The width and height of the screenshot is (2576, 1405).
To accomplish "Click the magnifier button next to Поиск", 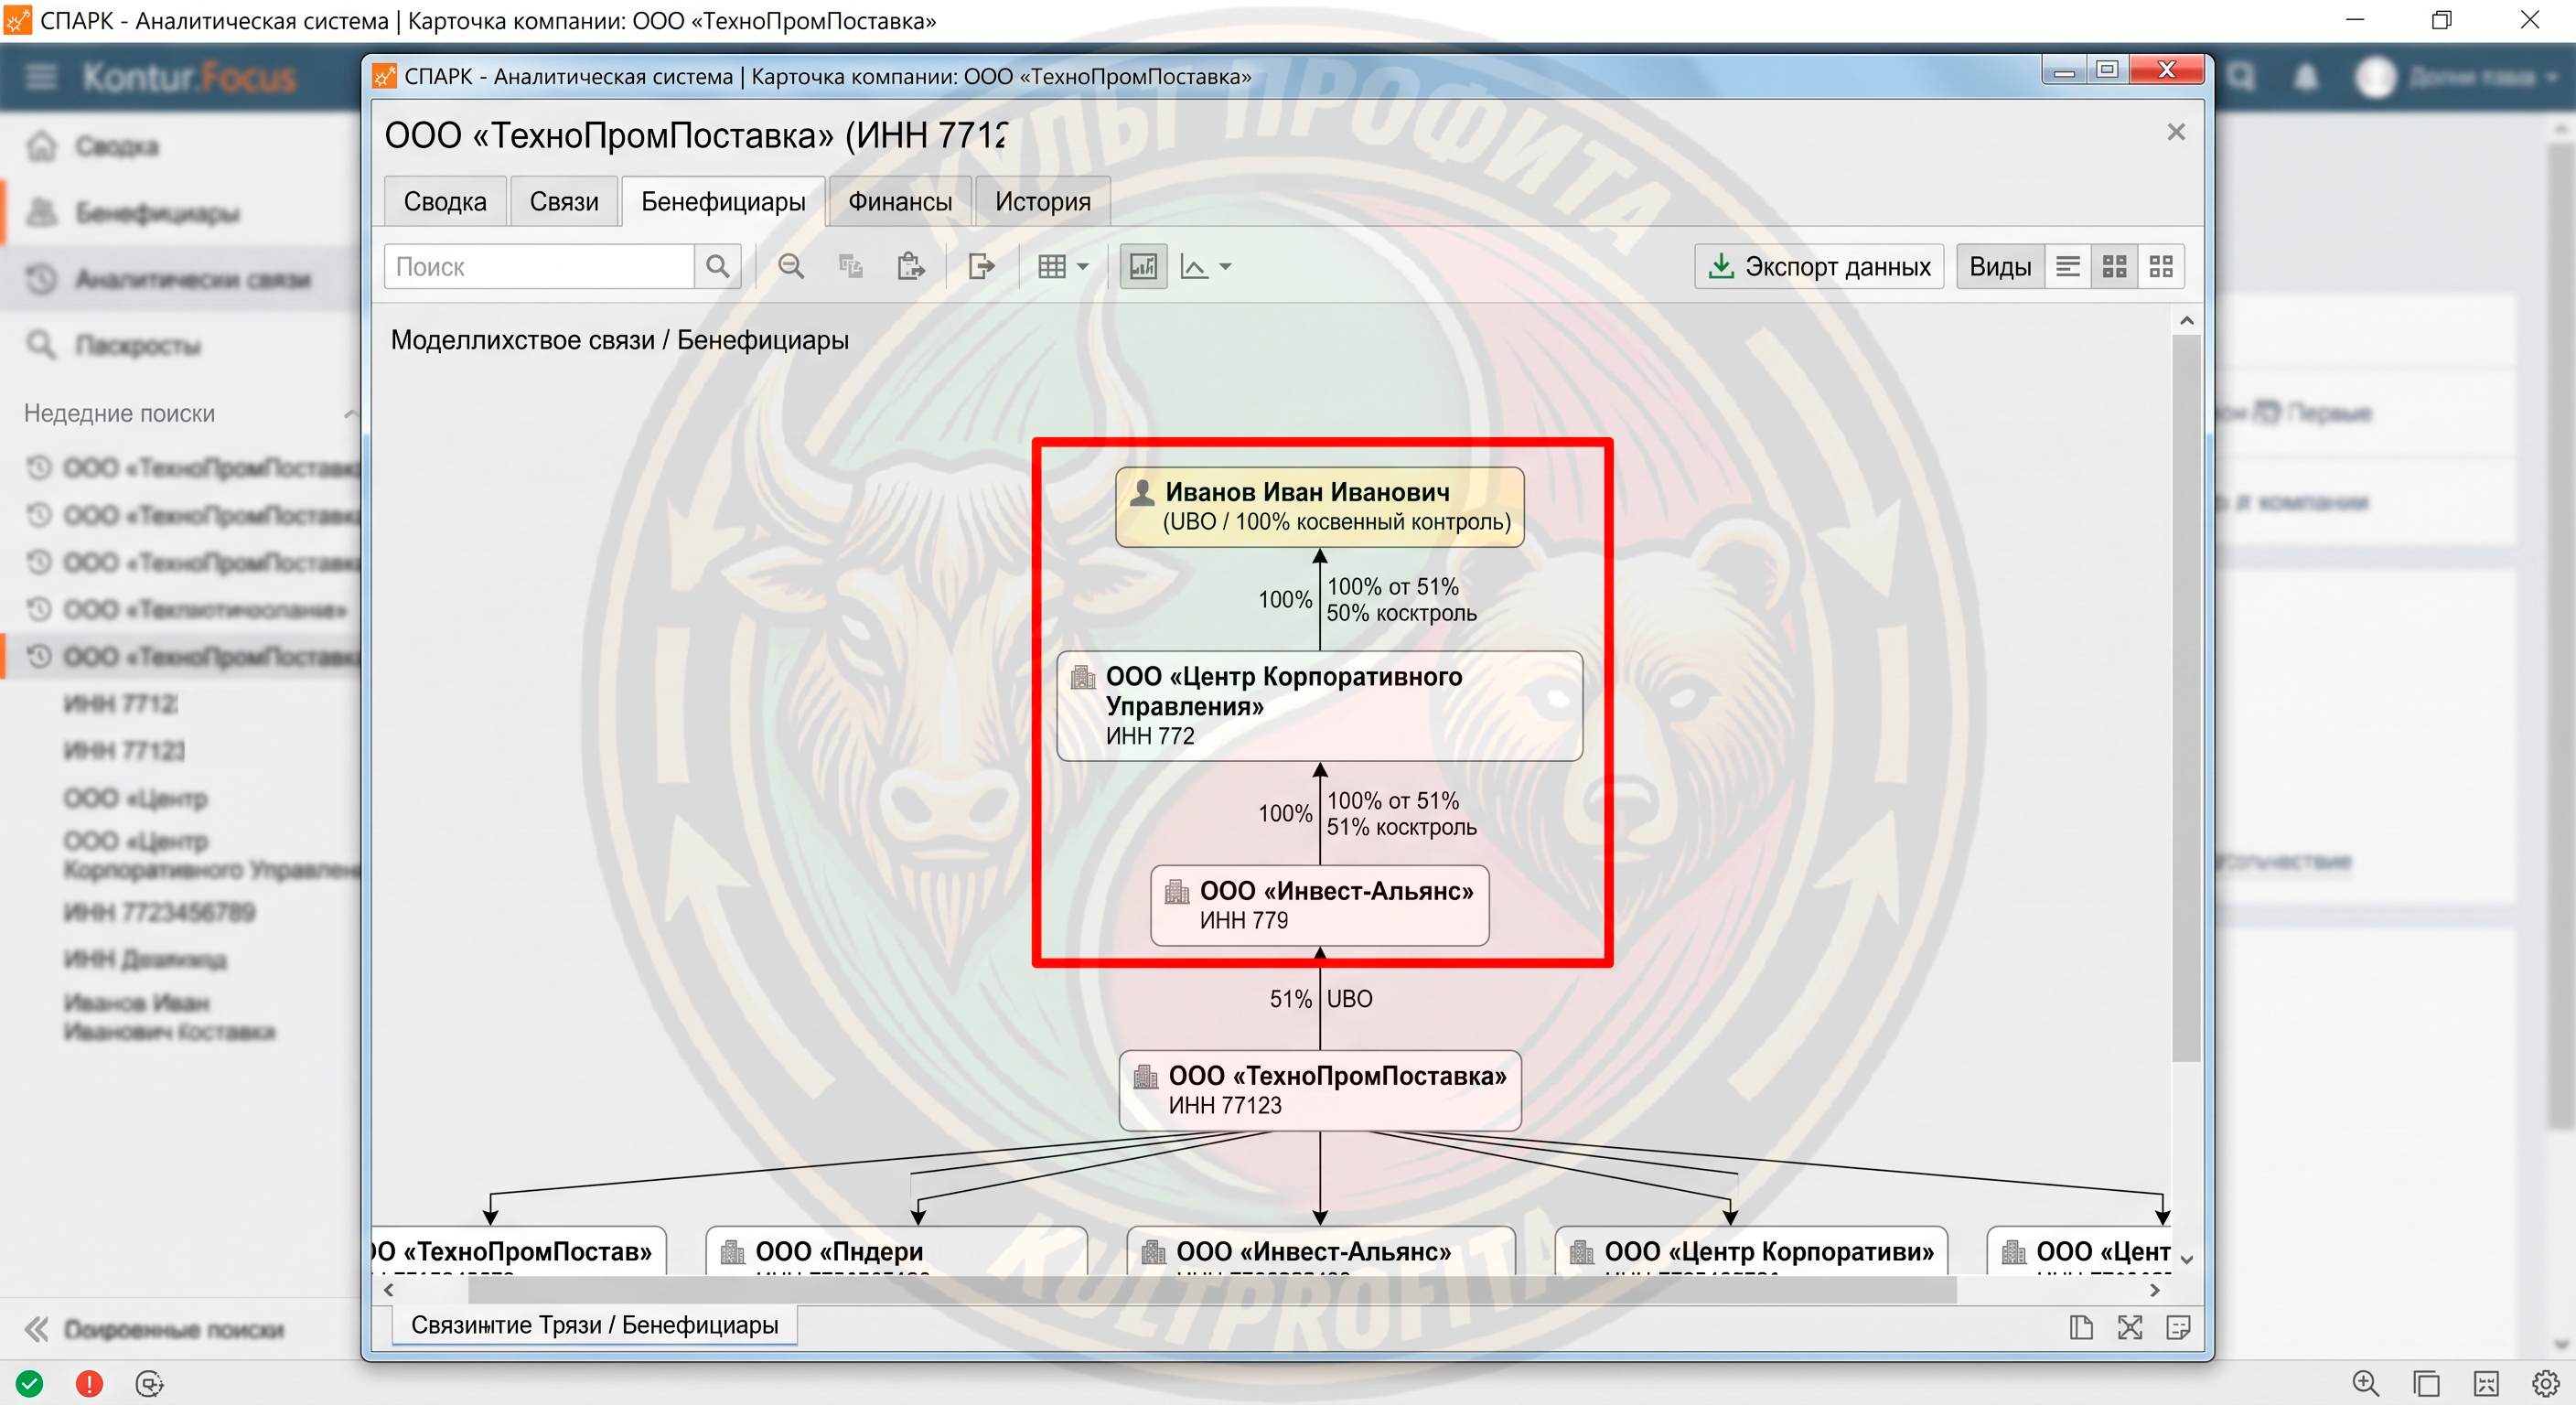I will [x=717, y=267].
